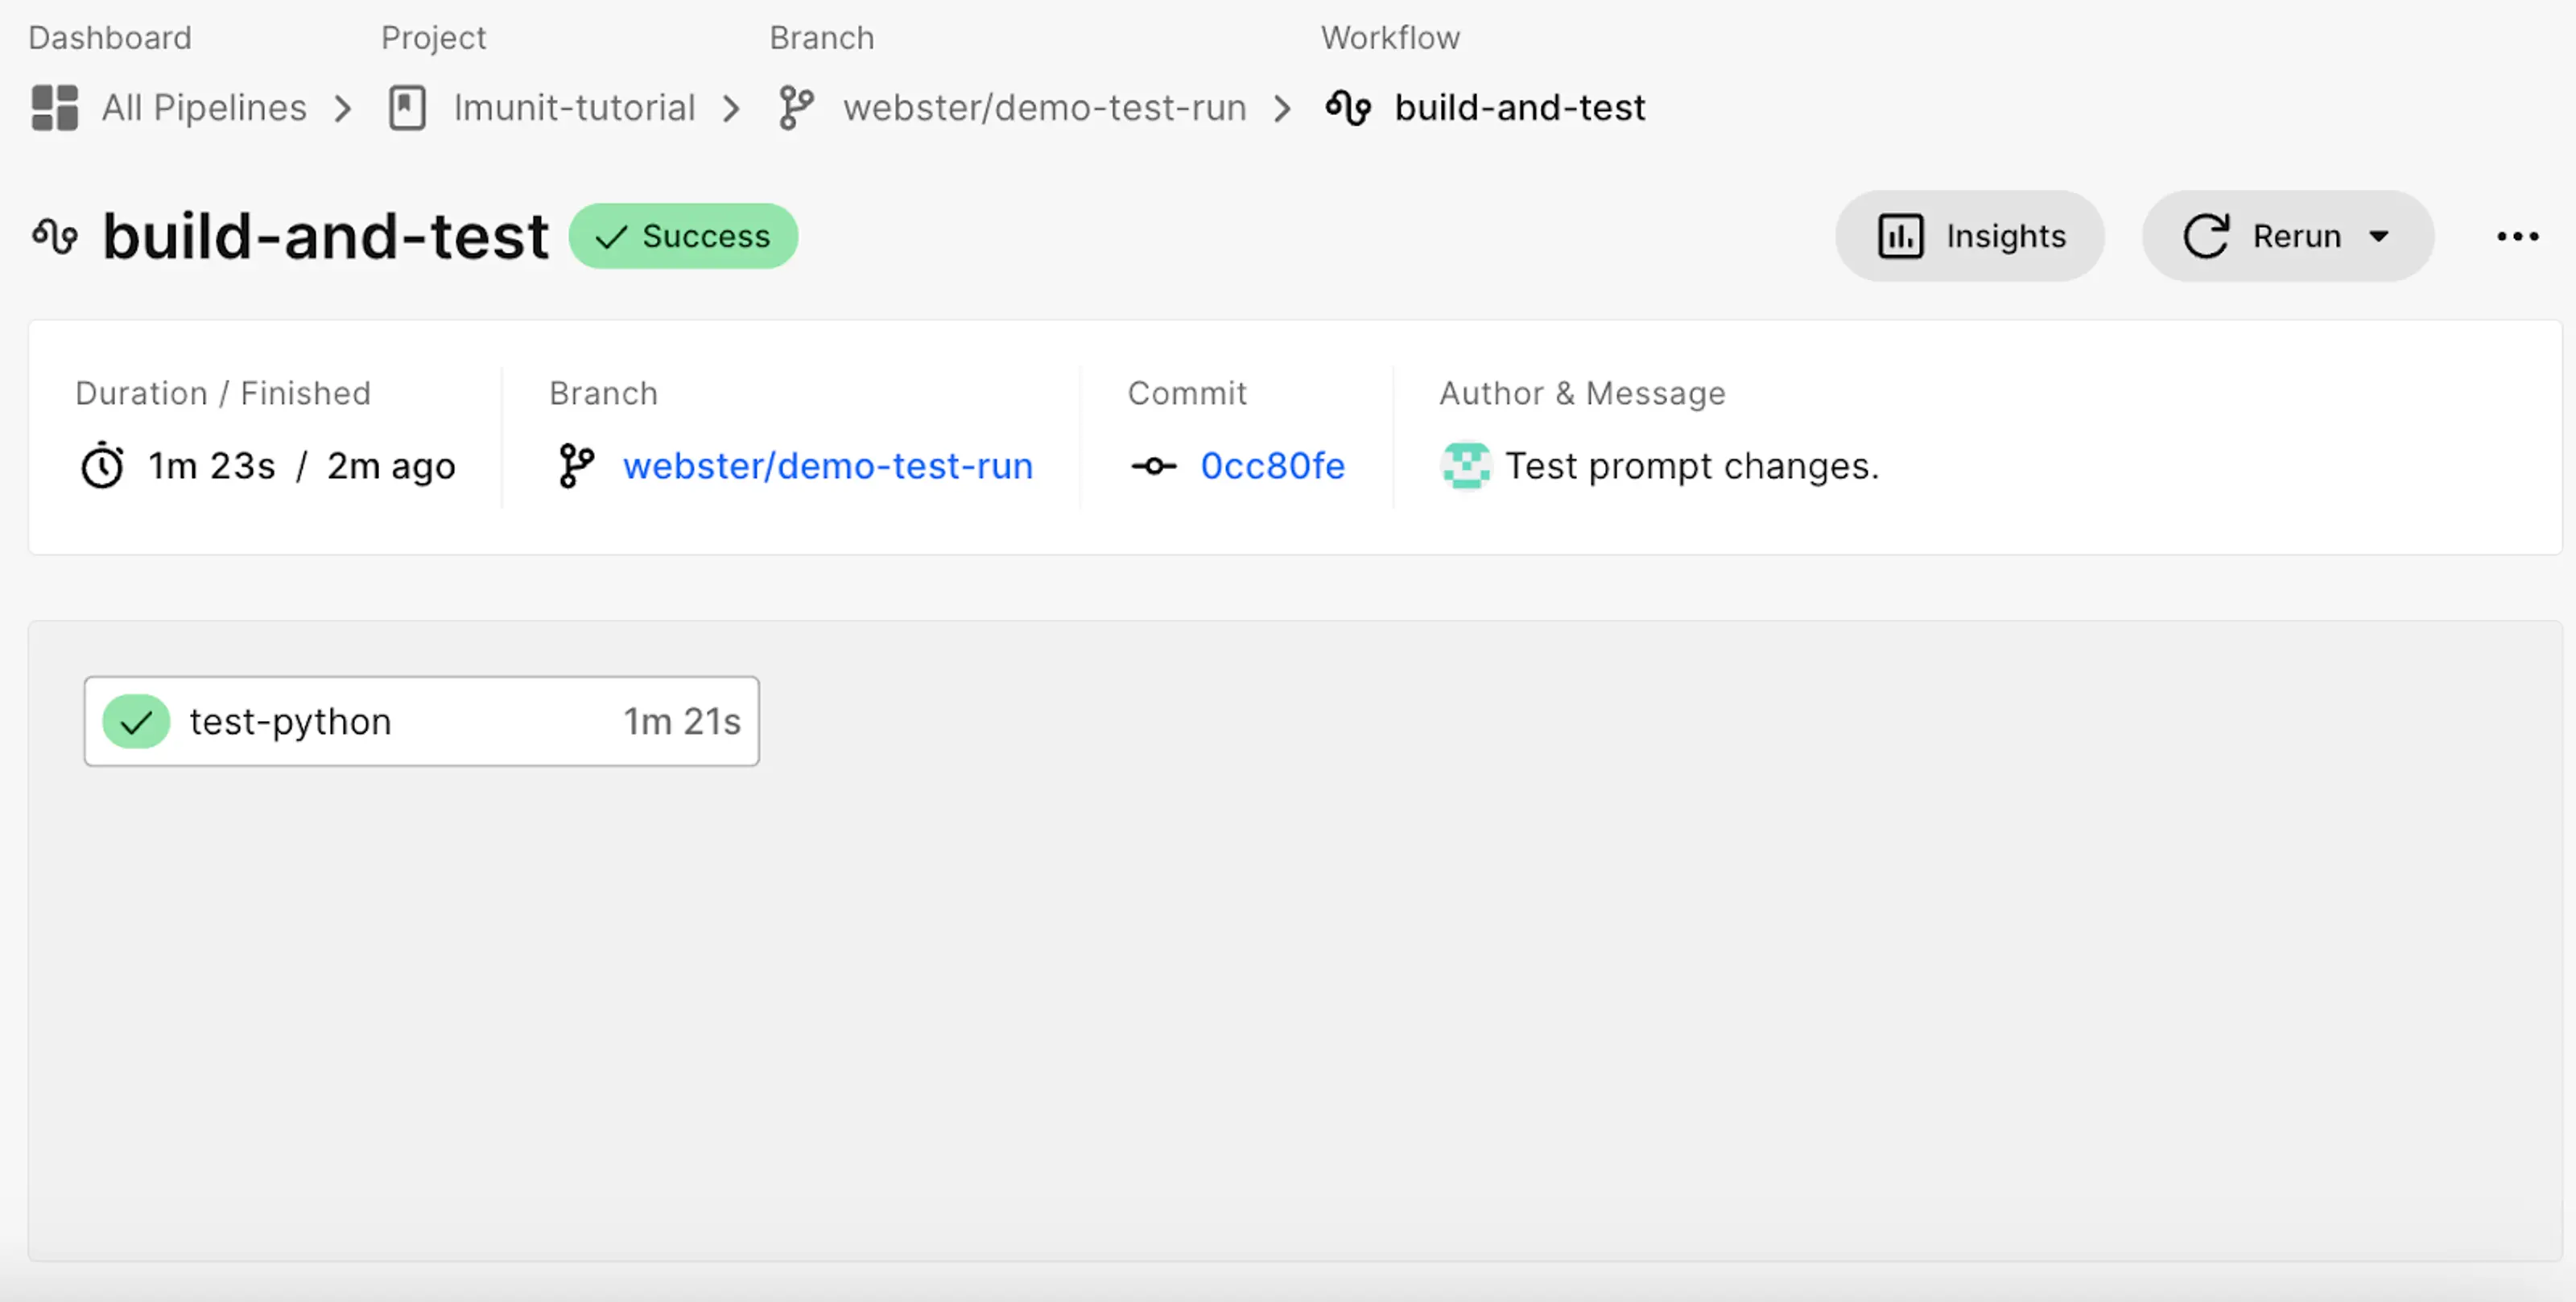
Task: Click the author avatar image
Action: click(1465, 466)
